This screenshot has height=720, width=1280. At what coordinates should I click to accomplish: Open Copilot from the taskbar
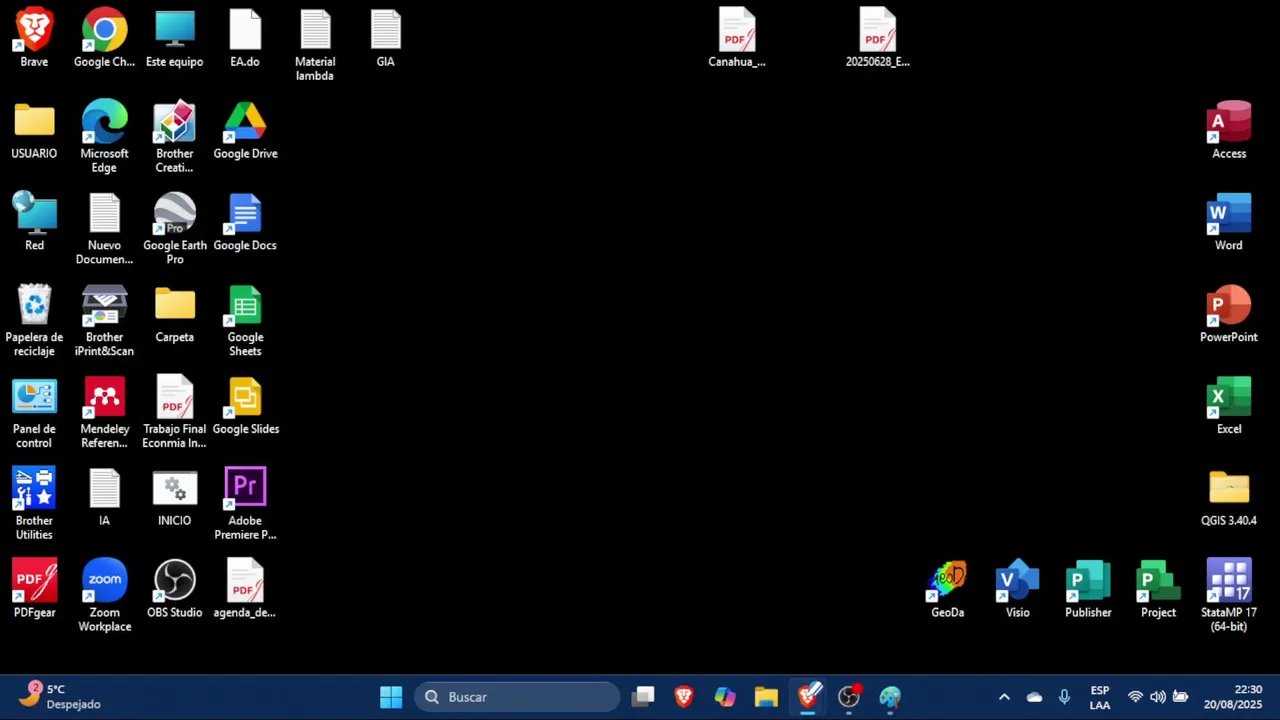tap(725, 697)
